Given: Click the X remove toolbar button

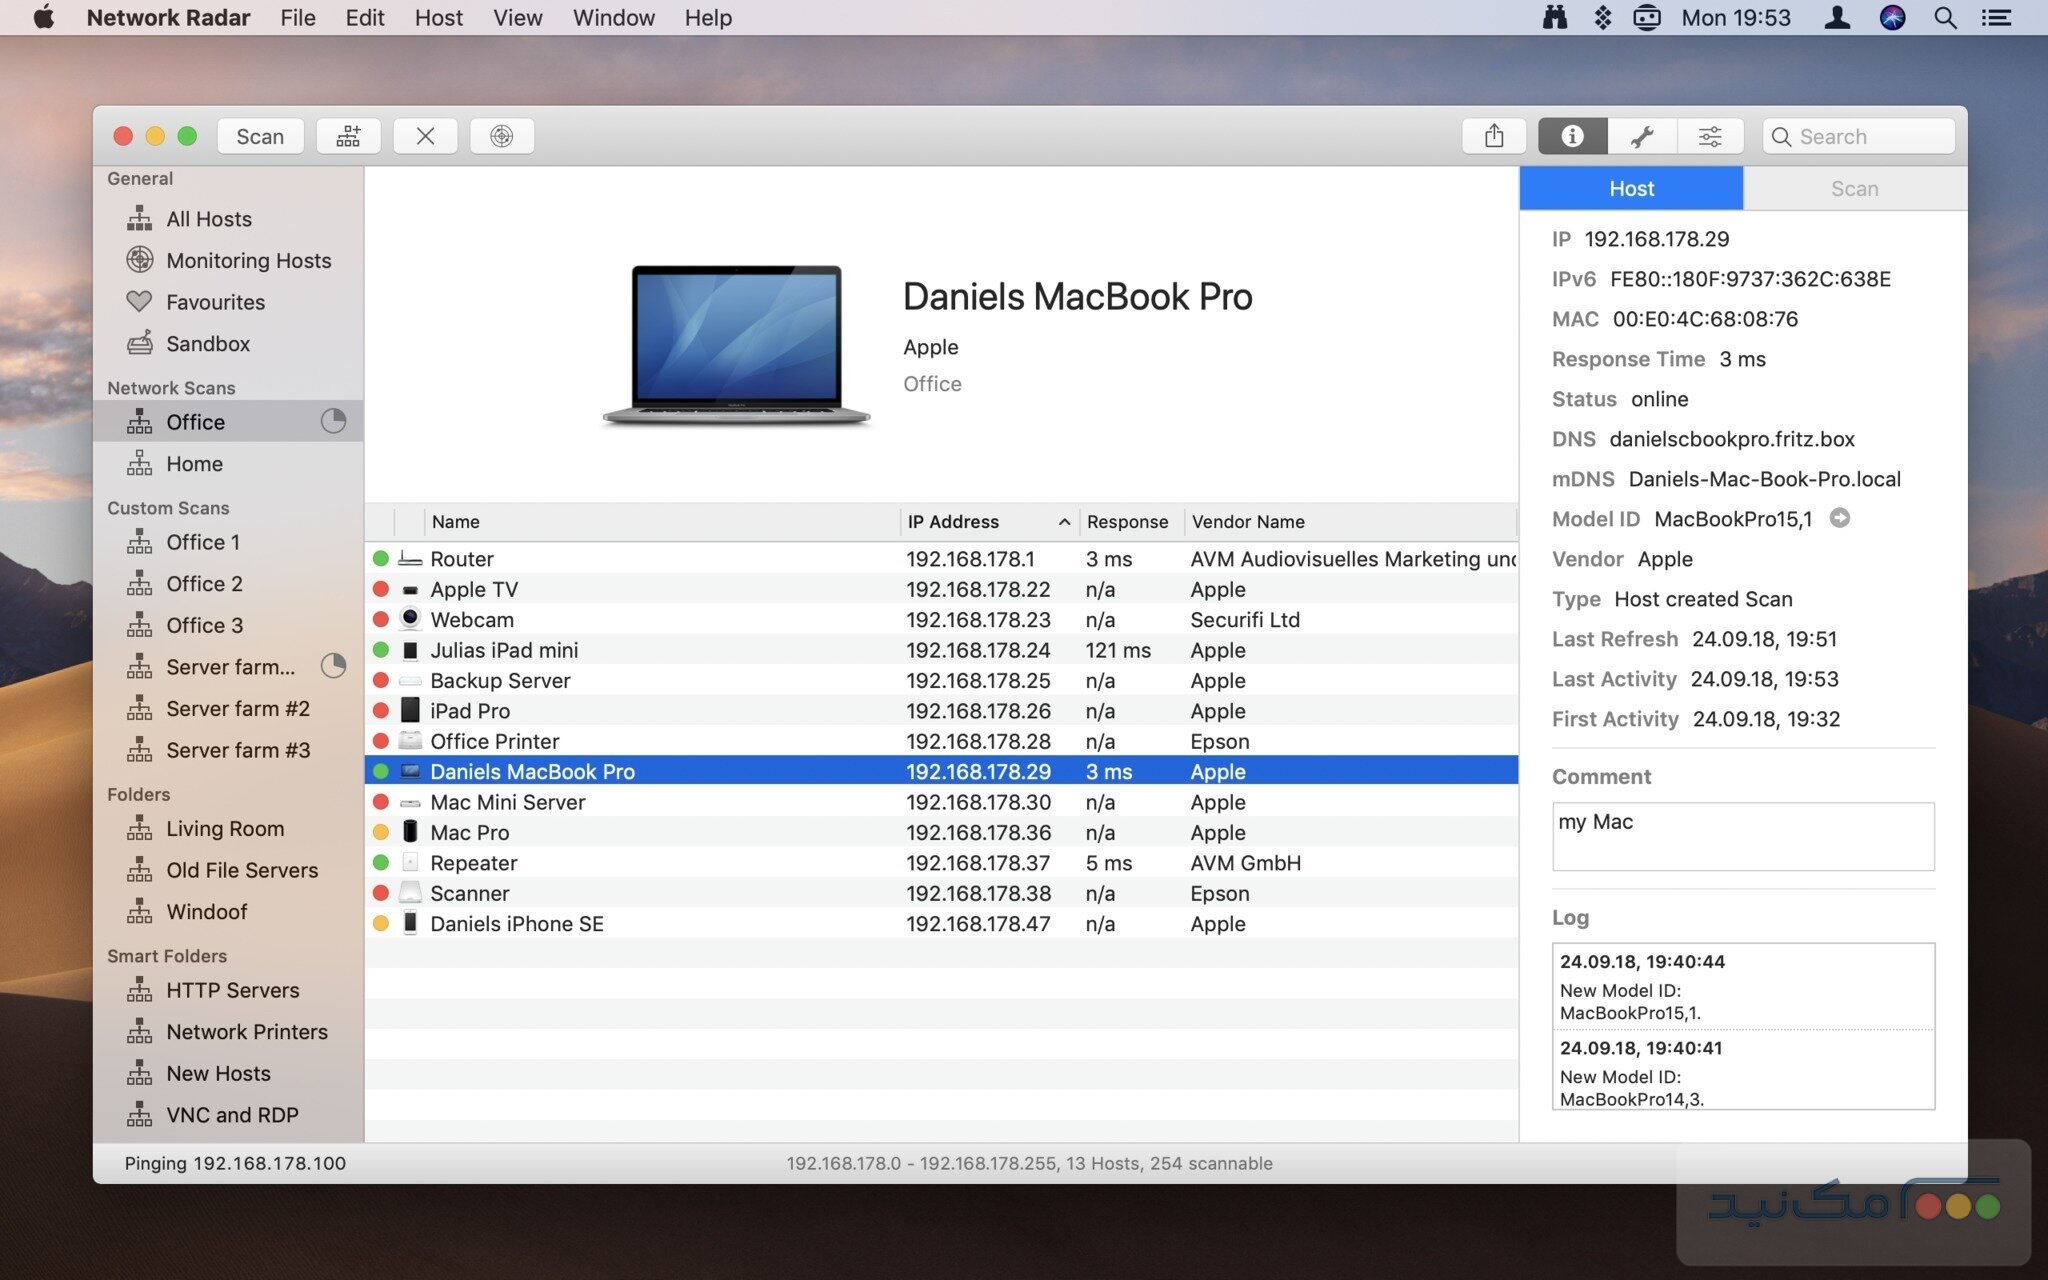Looking at the screenshot, I should click(x=425, y=136).
